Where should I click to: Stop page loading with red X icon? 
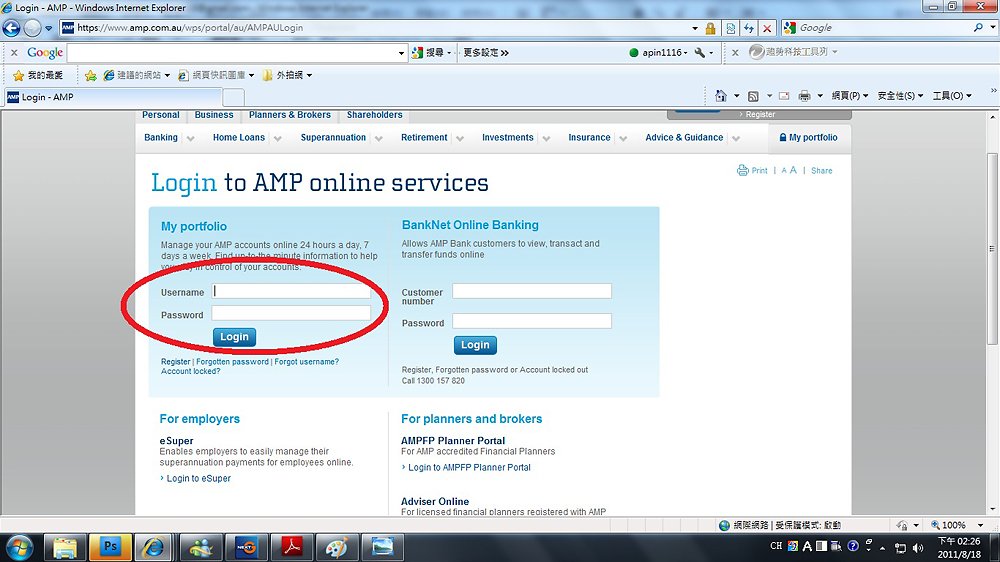767,28
